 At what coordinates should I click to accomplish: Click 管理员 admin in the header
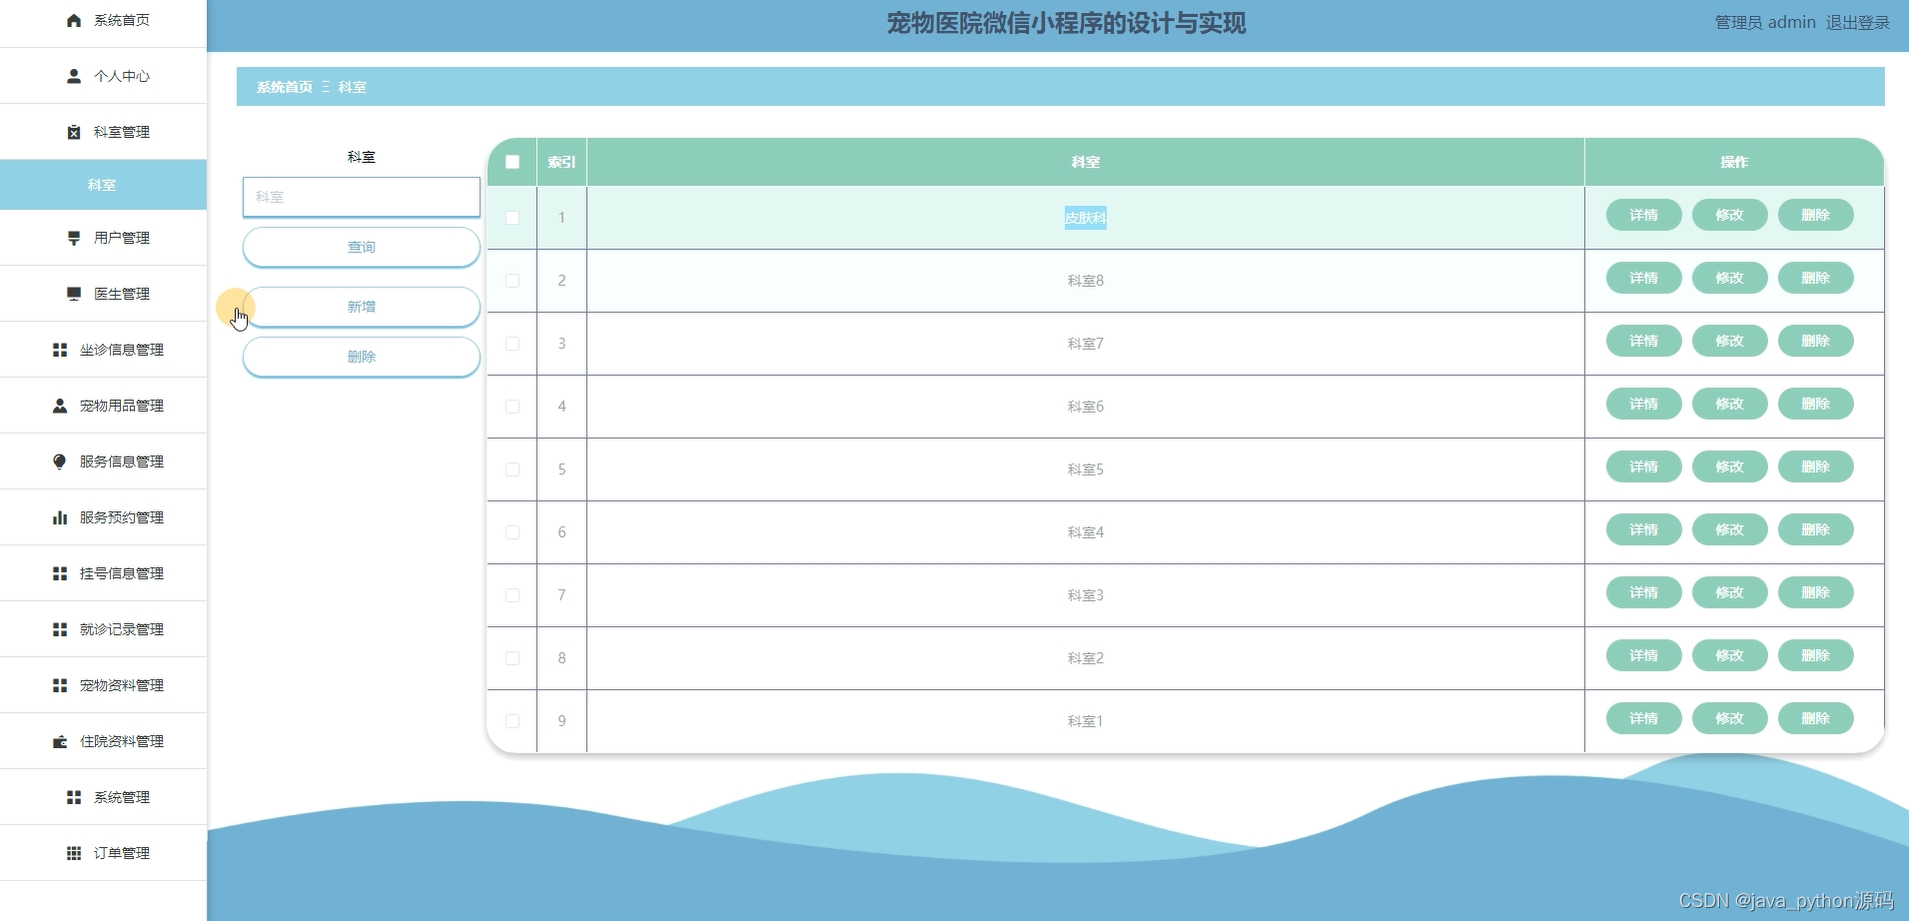coord(1765,23)
